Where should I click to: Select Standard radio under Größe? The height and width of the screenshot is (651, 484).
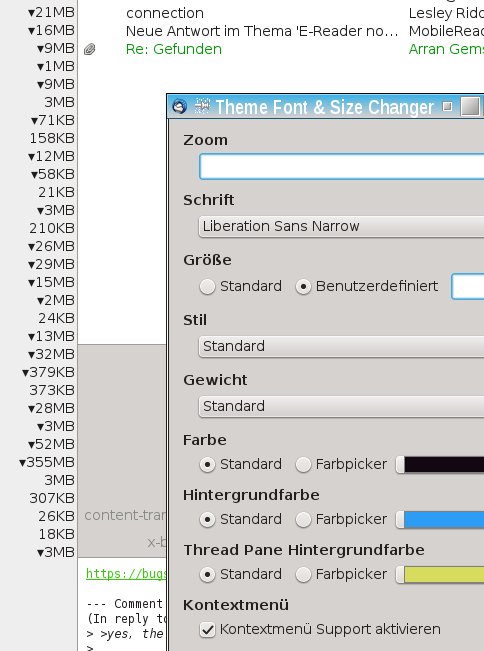coord(207,286)
